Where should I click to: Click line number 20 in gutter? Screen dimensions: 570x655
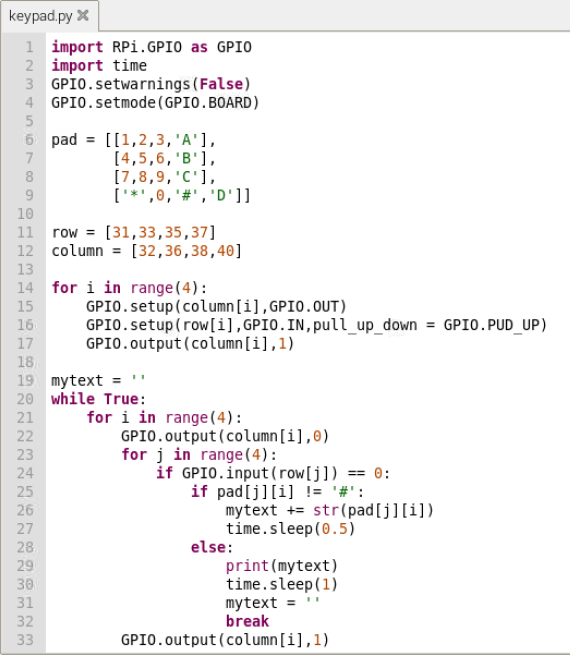pyautogui.click(x=25, y=399)
